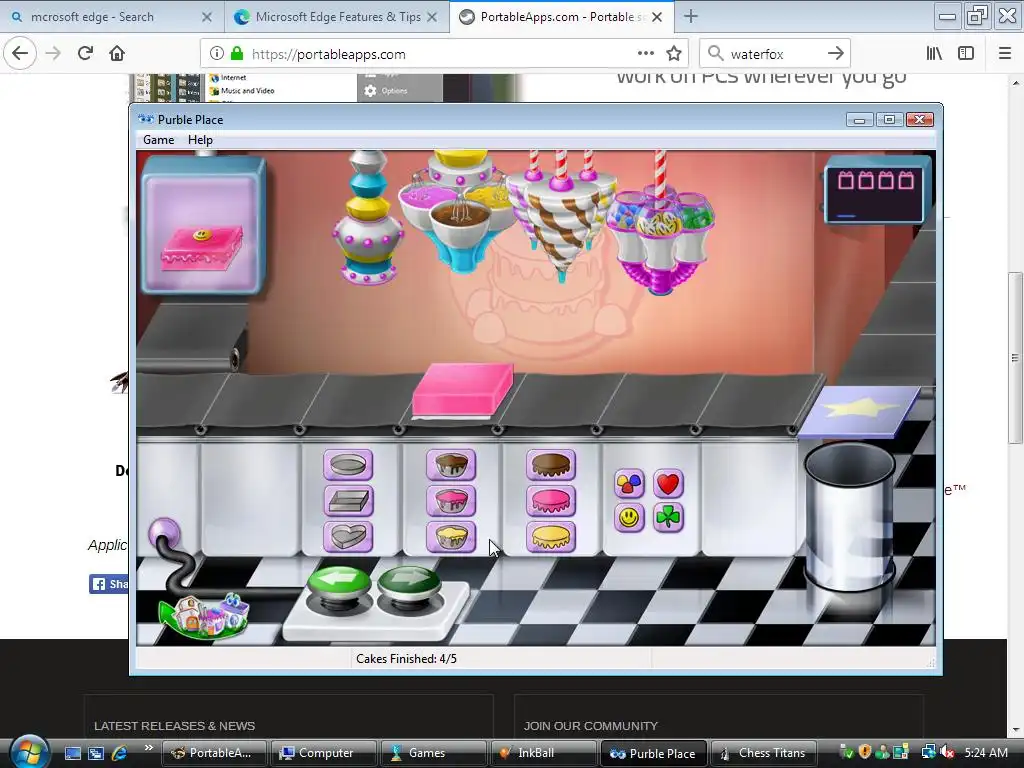
Task: Select the round cake pan button
Action: 348,465
